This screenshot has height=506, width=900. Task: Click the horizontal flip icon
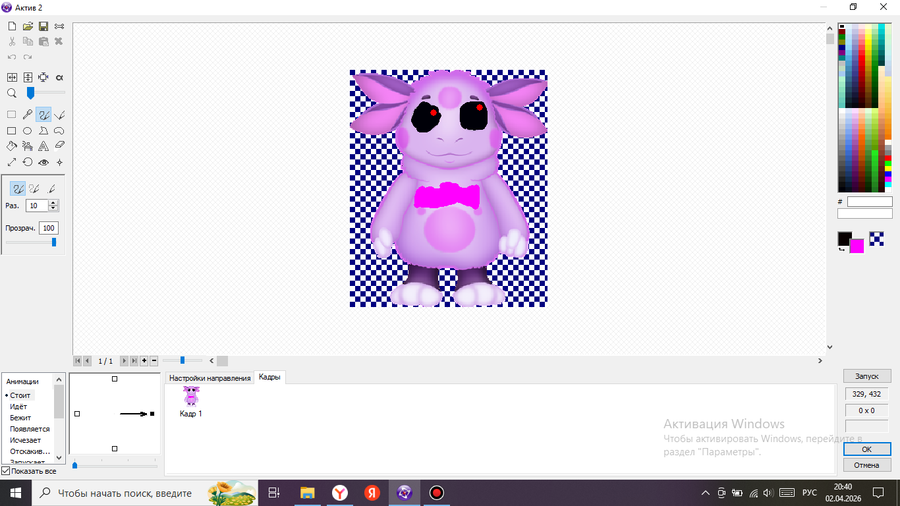(11, 77)
